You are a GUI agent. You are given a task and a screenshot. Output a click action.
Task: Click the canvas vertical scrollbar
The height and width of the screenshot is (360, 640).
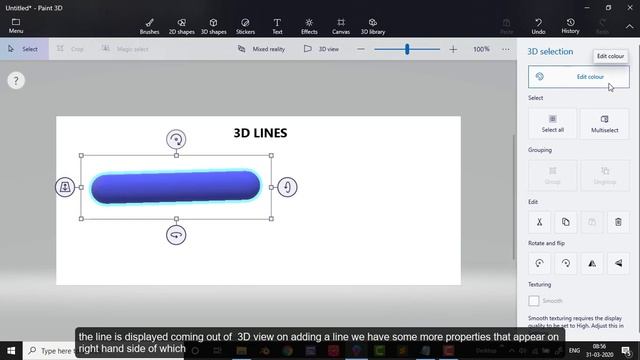click(x=513, y=197)
